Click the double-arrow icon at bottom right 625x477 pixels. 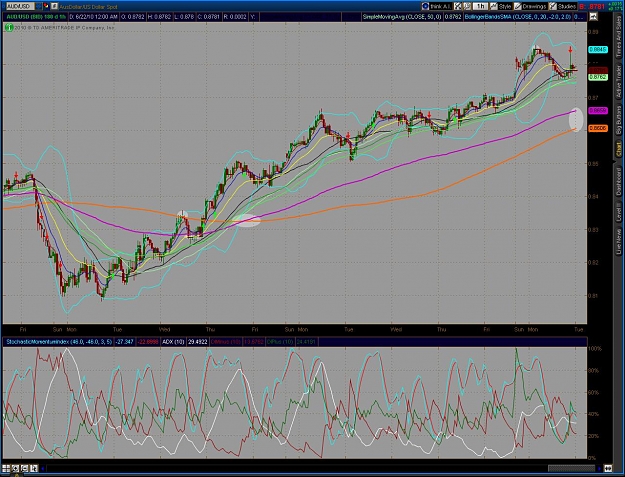point(608,468)
